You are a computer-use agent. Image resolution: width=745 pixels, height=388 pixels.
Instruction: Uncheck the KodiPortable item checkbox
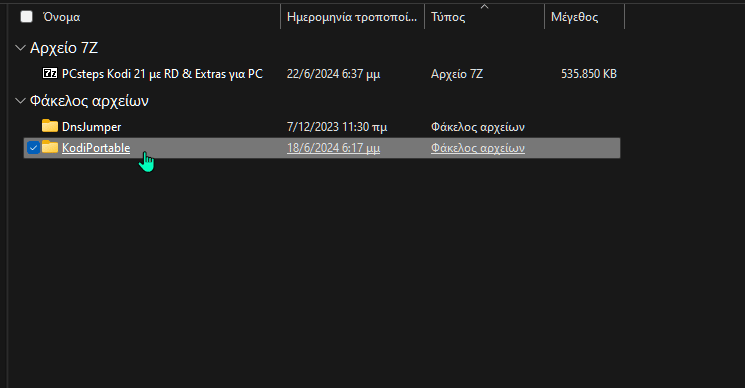click(x=33, y=148)
